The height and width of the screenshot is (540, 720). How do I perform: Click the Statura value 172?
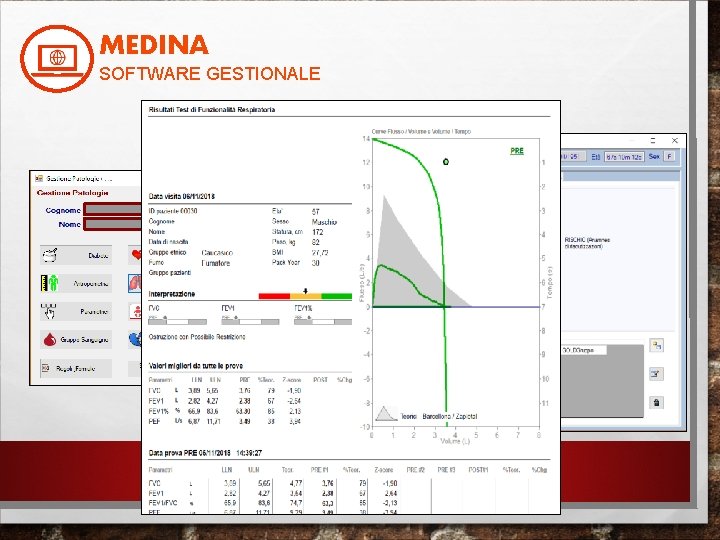(x=317, y=232)
